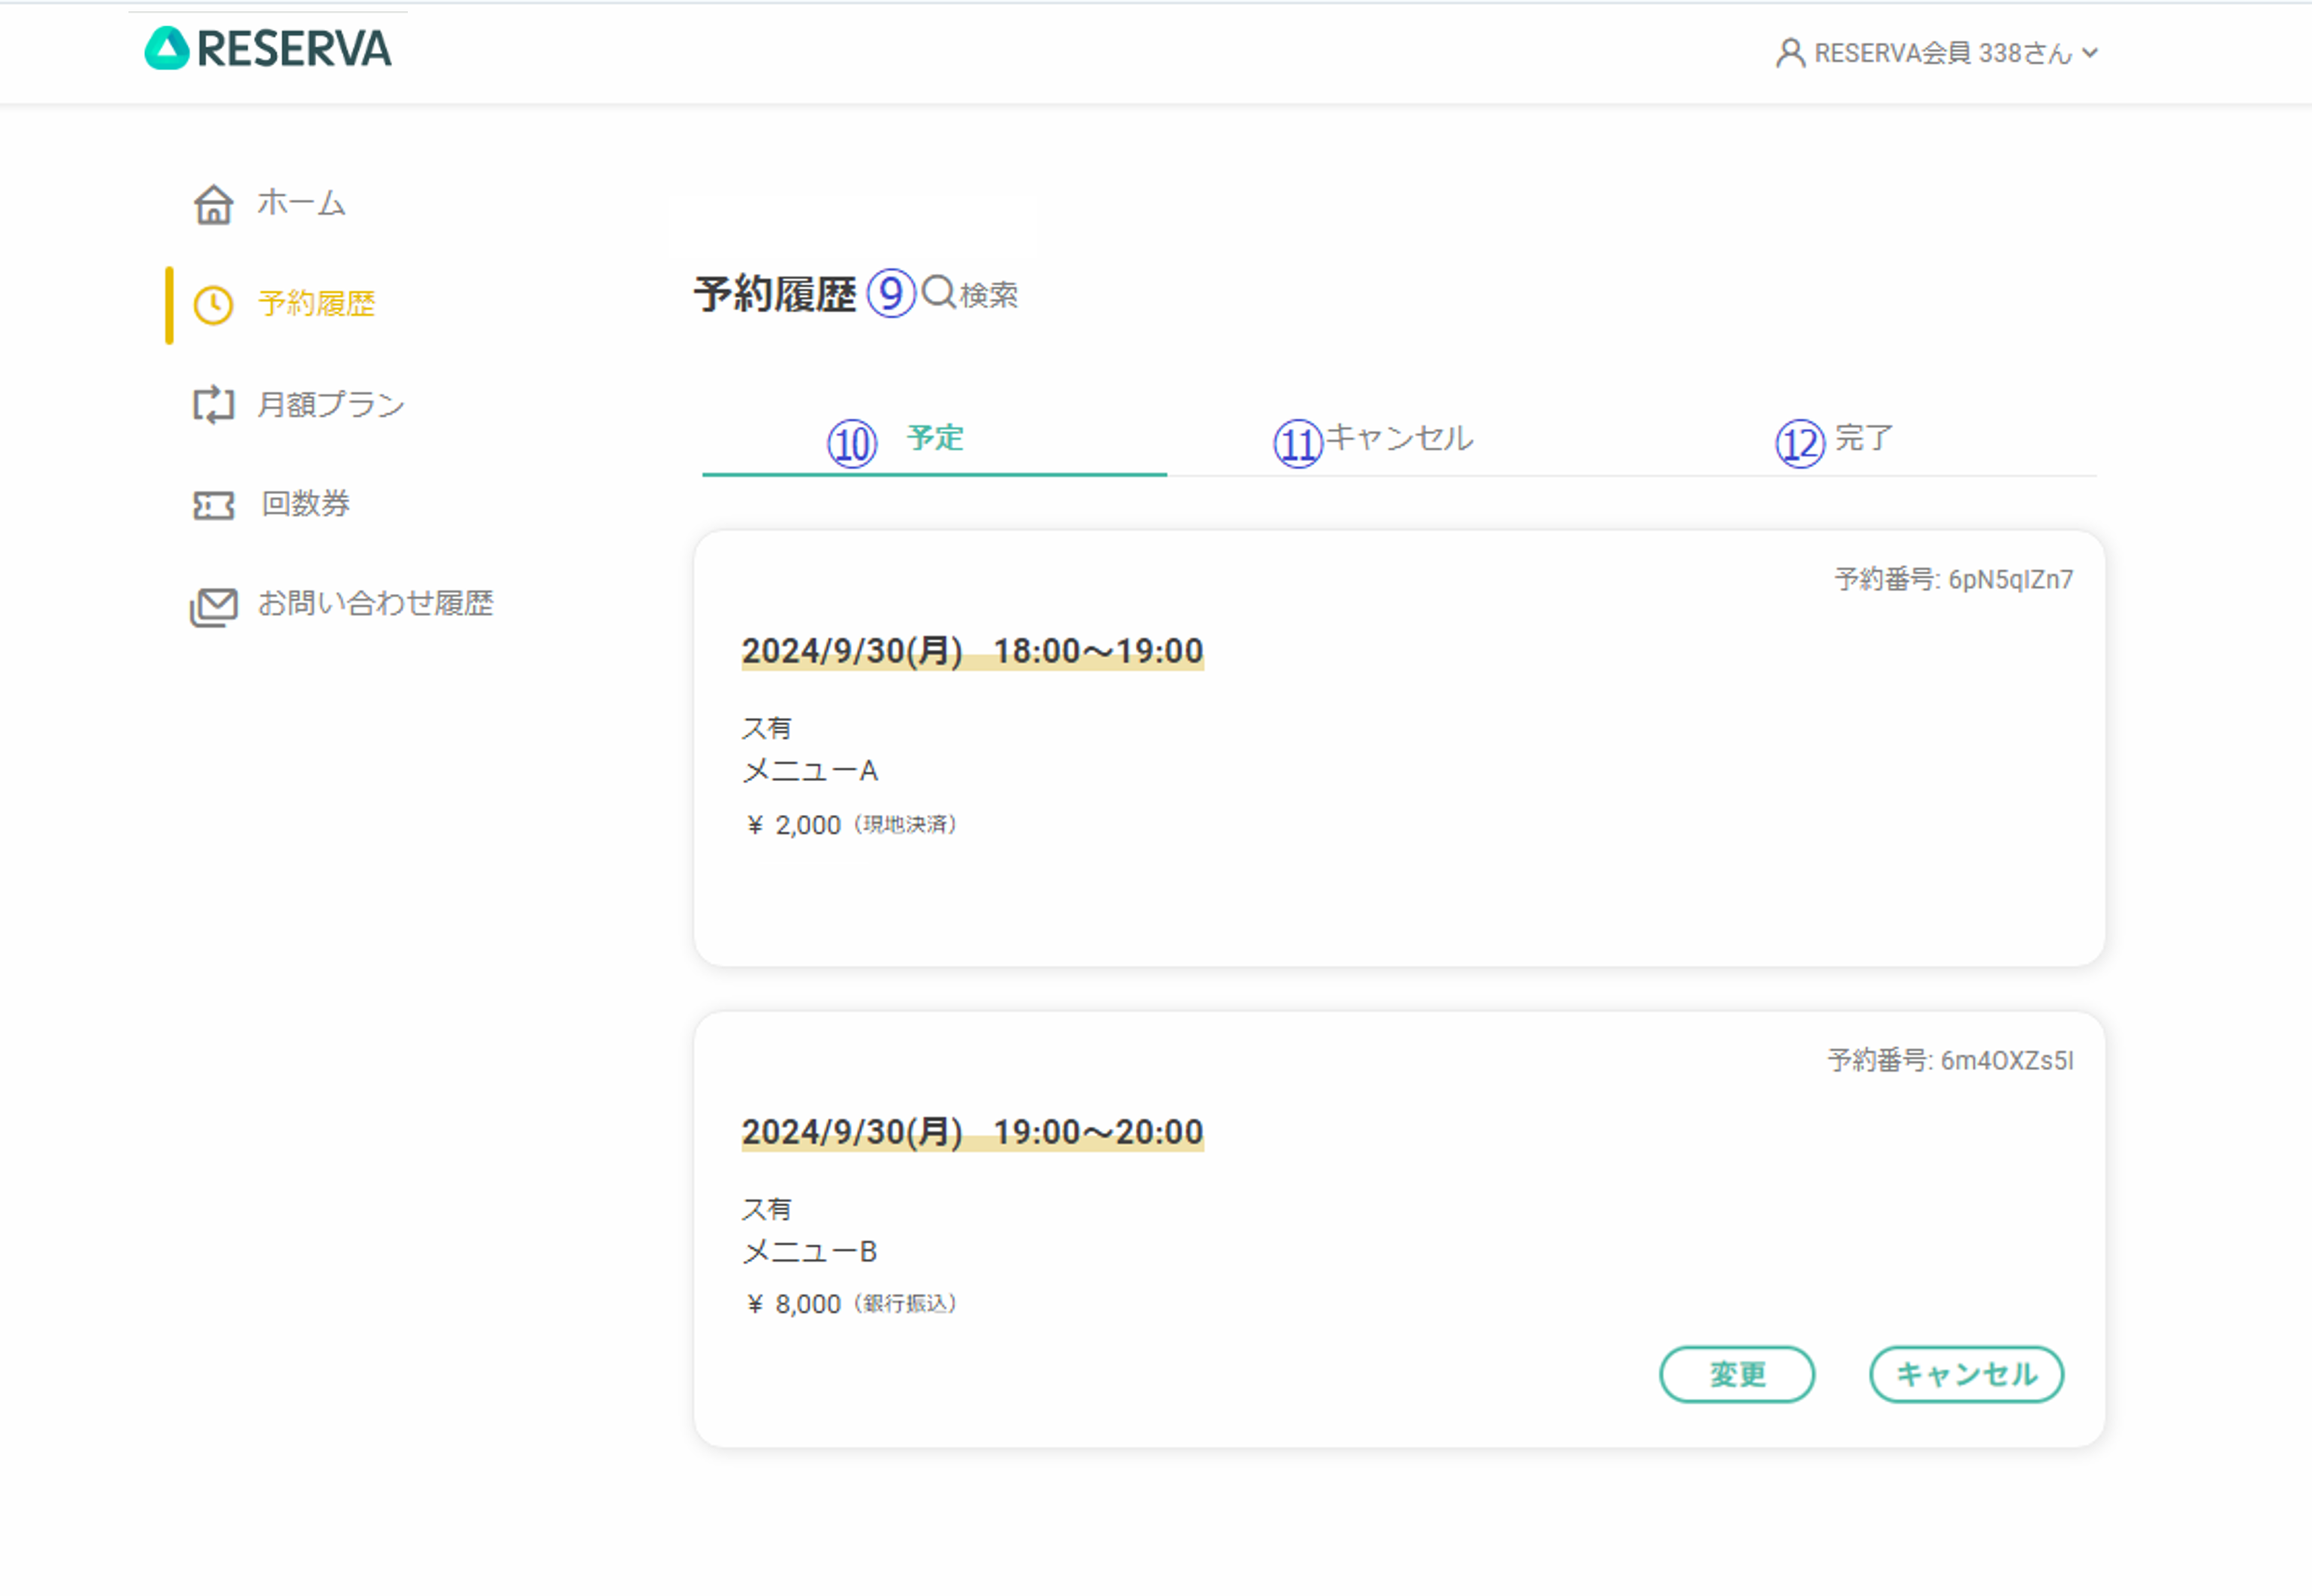
Task: Open 回数券 in the sidebar
Action: (306, 503)
